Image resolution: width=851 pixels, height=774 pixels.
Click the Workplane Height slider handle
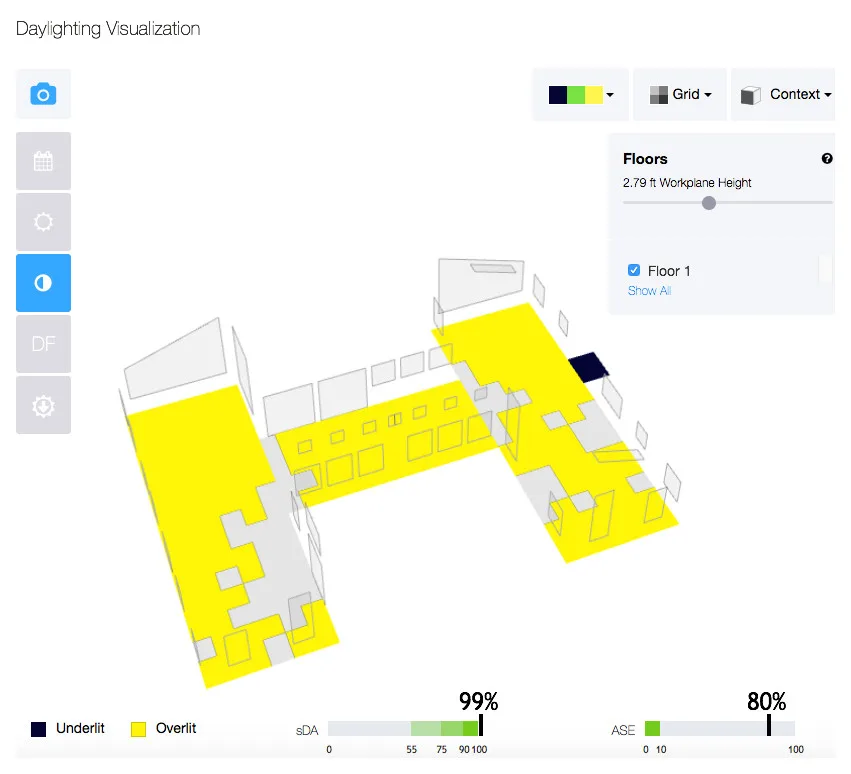pos(709,203)
